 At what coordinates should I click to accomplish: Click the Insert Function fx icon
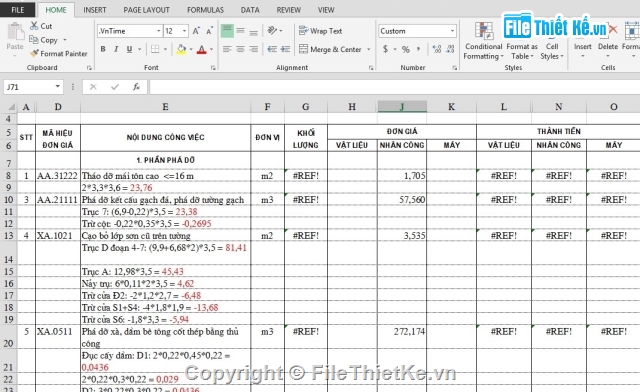point(136,87)
